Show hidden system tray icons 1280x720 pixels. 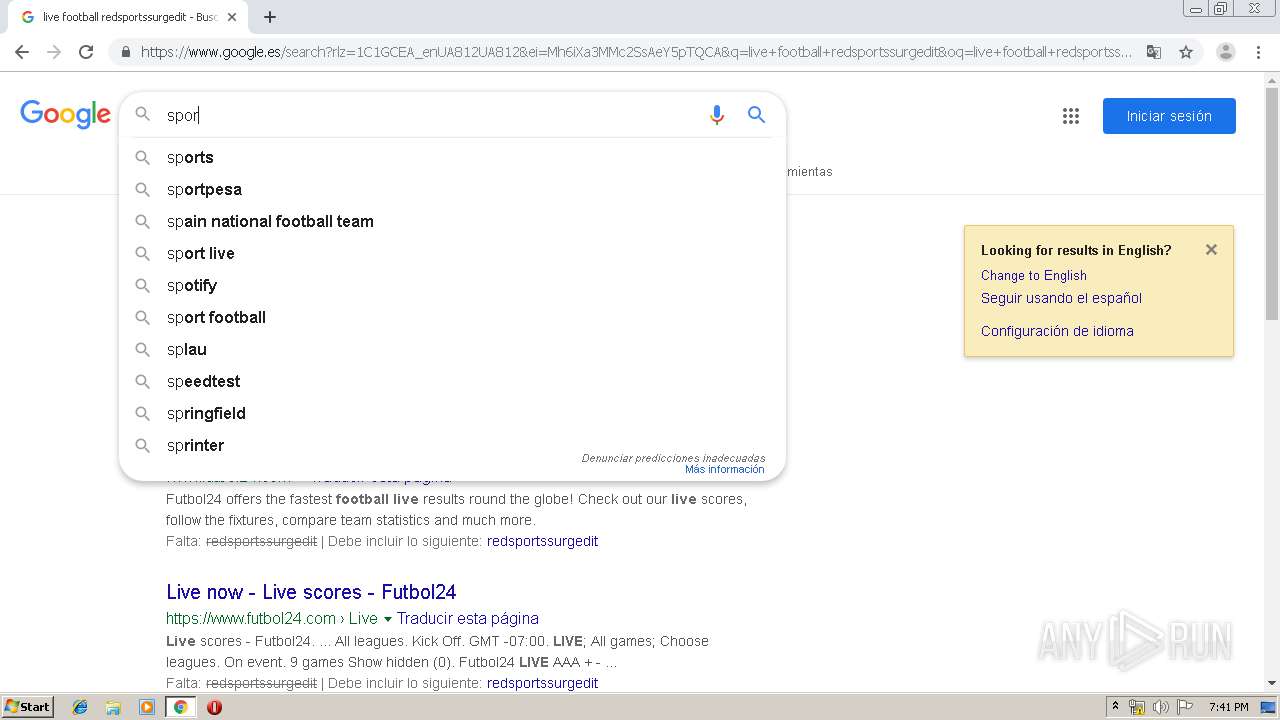click(x=1115, y=707)
